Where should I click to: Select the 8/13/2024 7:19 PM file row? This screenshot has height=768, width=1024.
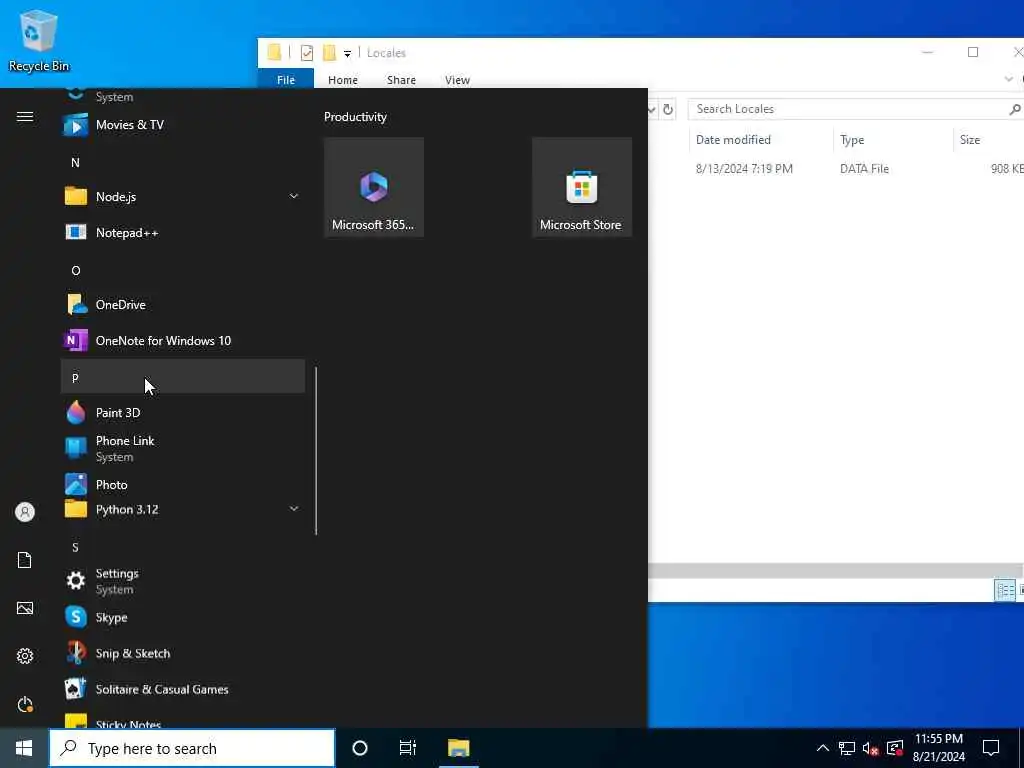[x=836, y=168]
